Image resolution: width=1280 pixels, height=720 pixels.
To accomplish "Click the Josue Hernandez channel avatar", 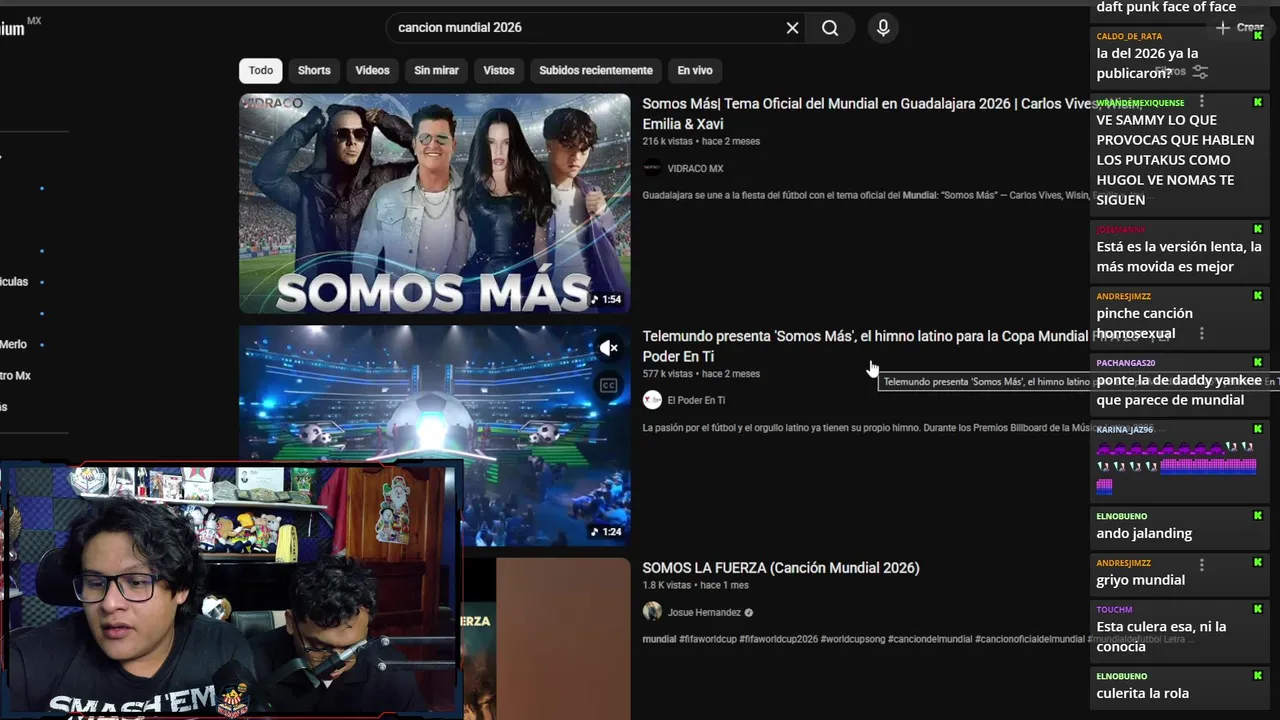I will pos(652,611).
